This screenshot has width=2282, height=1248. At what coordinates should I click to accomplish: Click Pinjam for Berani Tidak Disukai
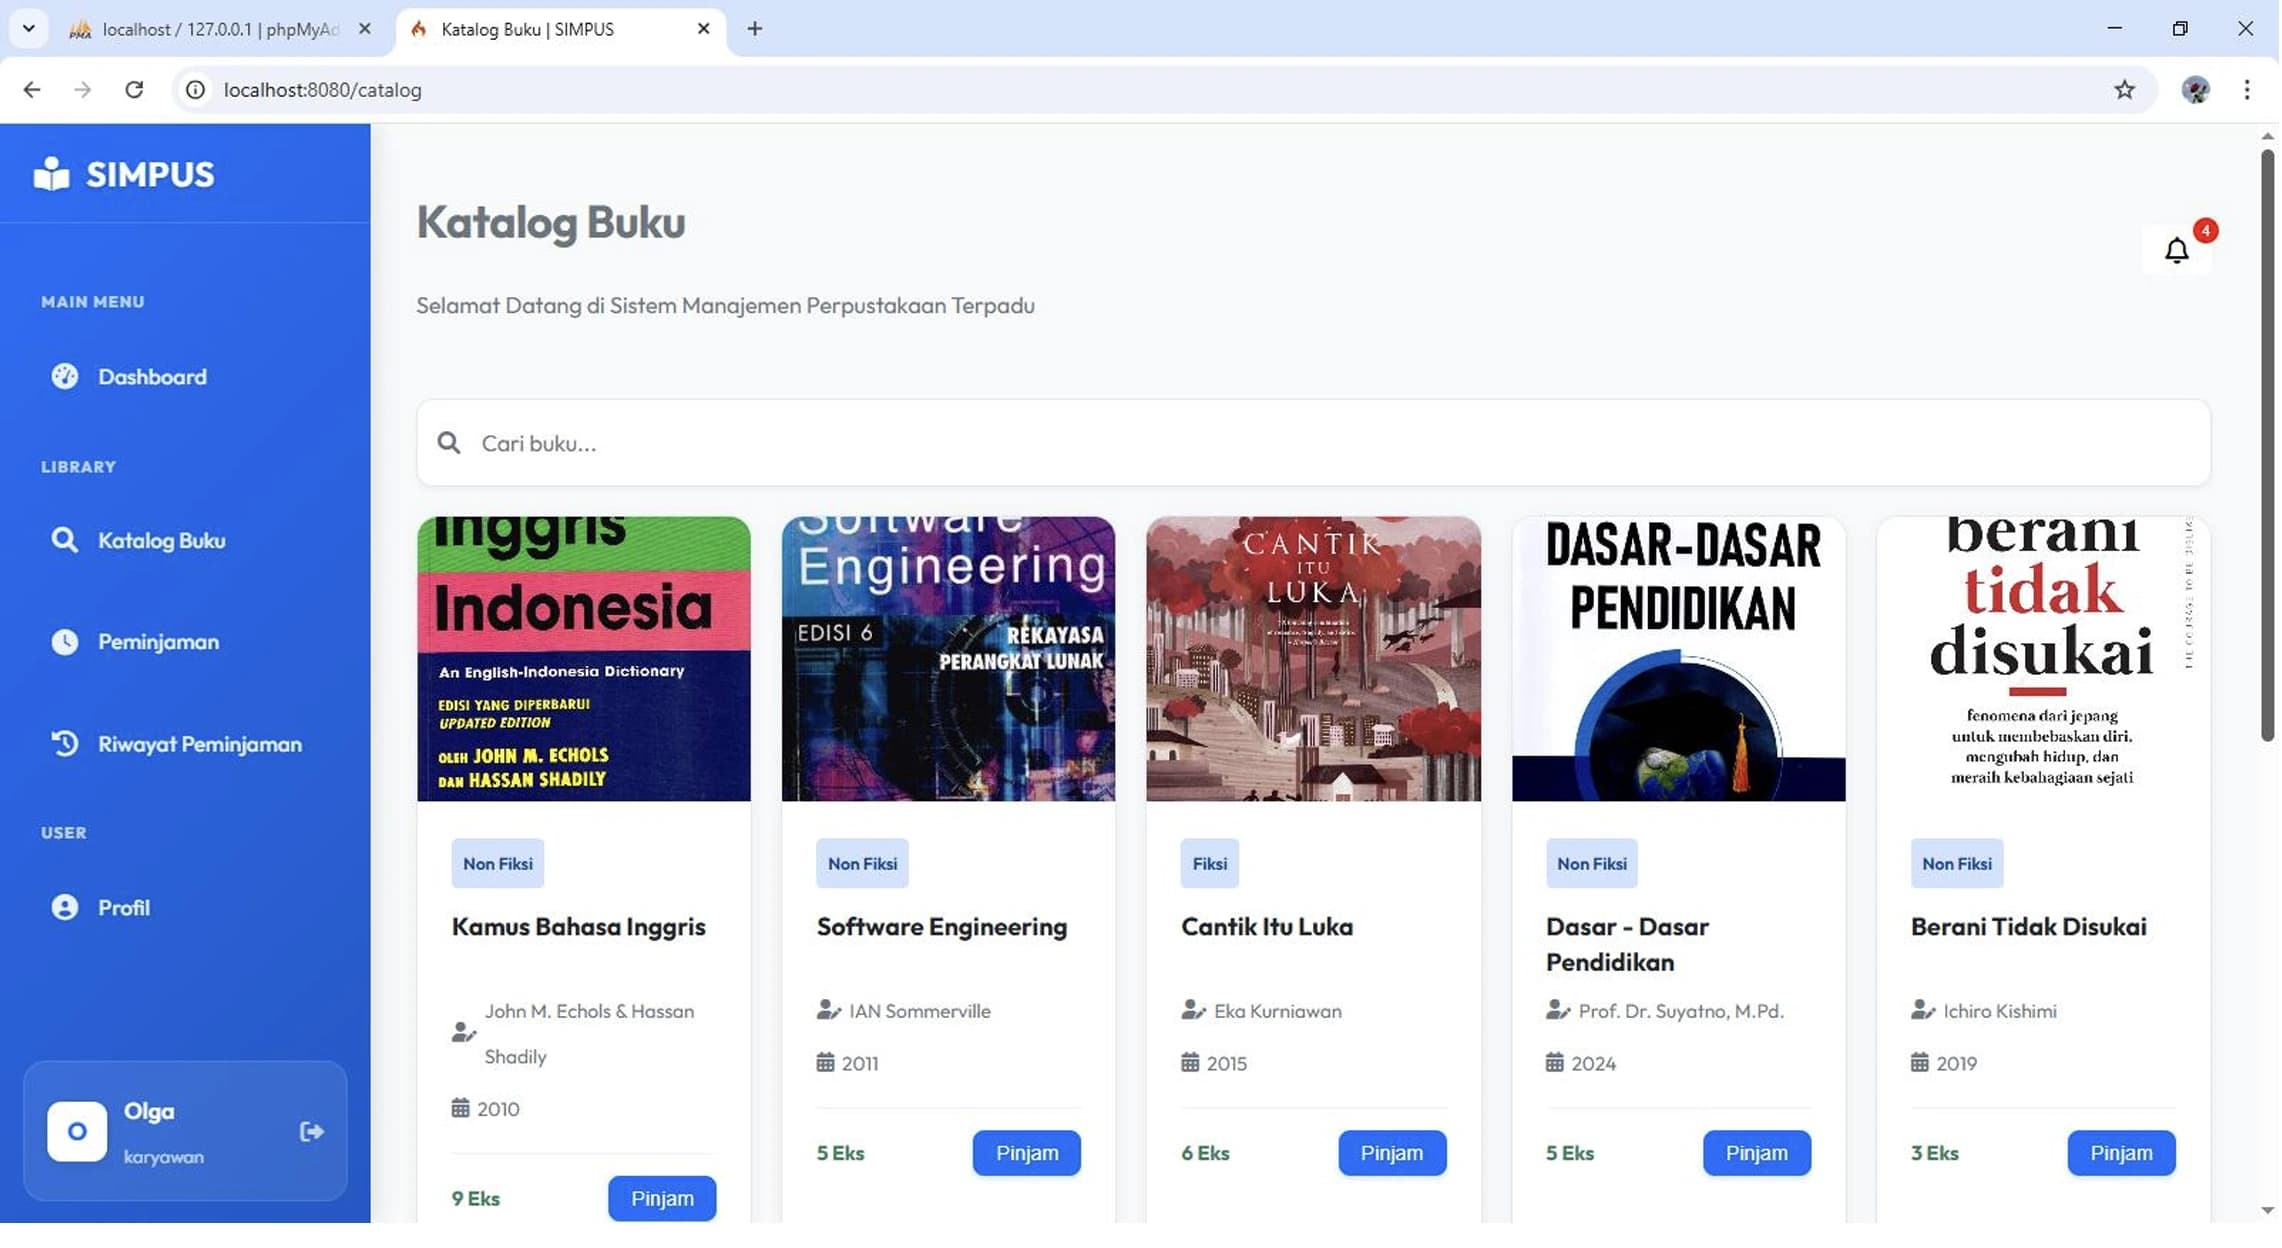(x=2121, y=1153)
